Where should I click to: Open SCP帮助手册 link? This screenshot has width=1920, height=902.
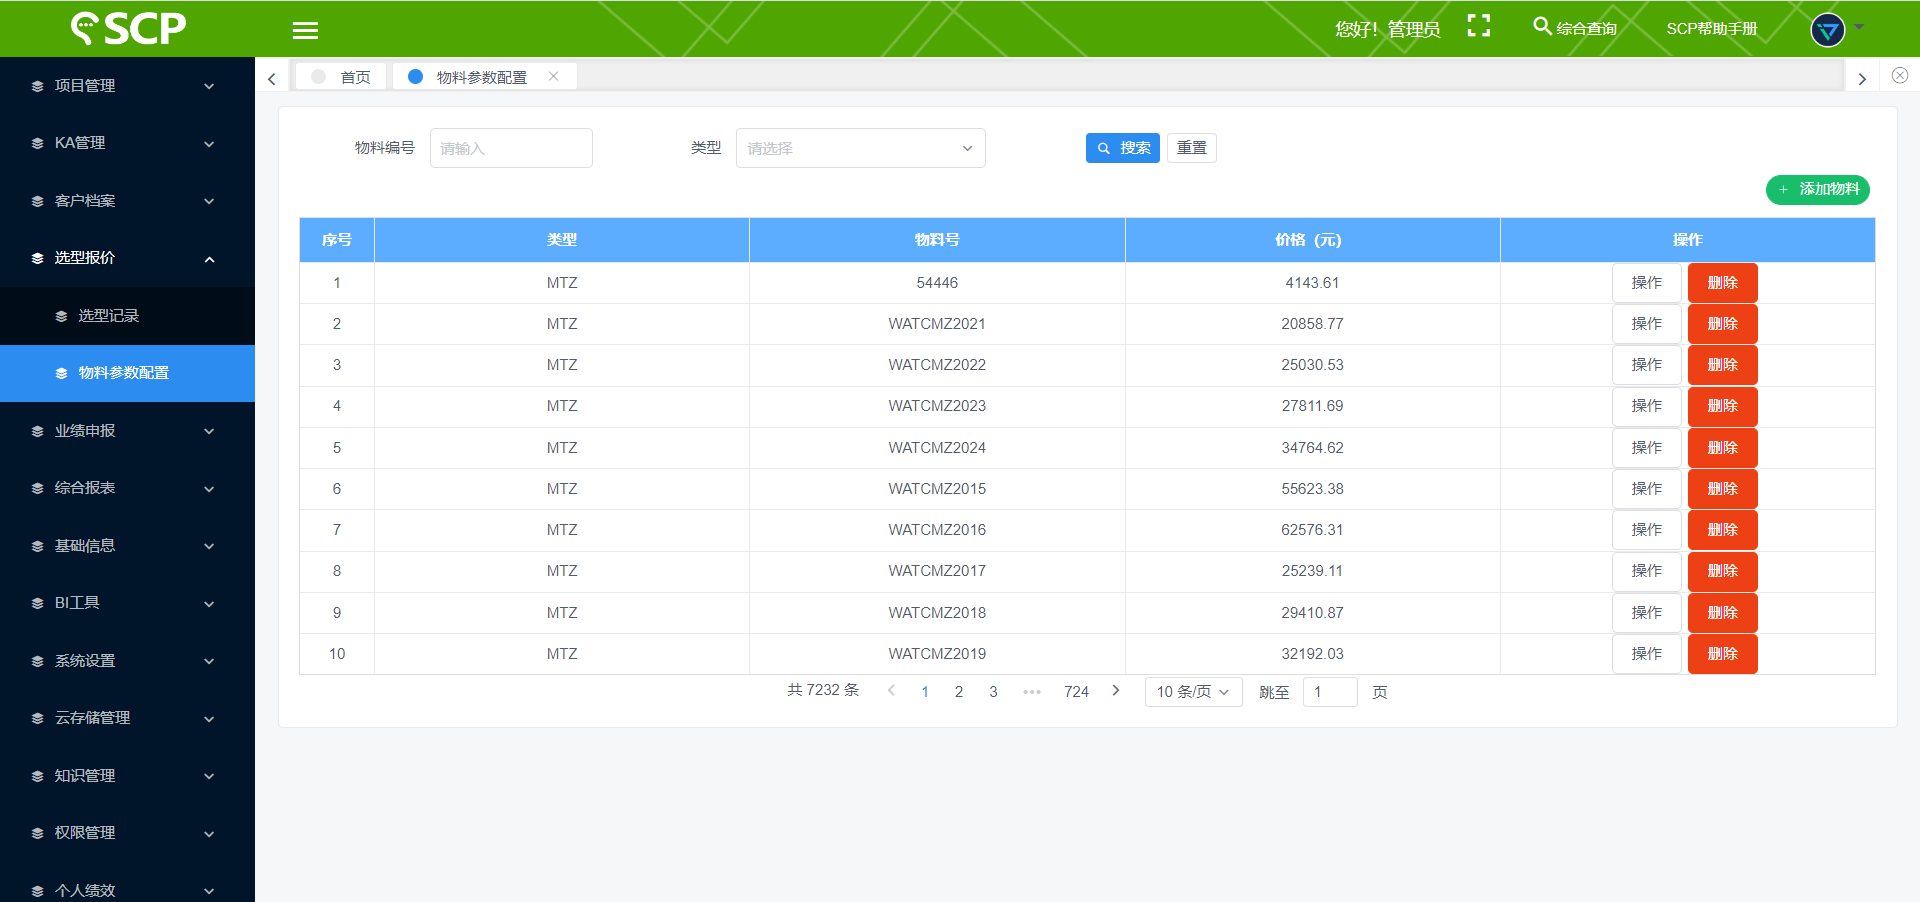[x=1711, y=29]
